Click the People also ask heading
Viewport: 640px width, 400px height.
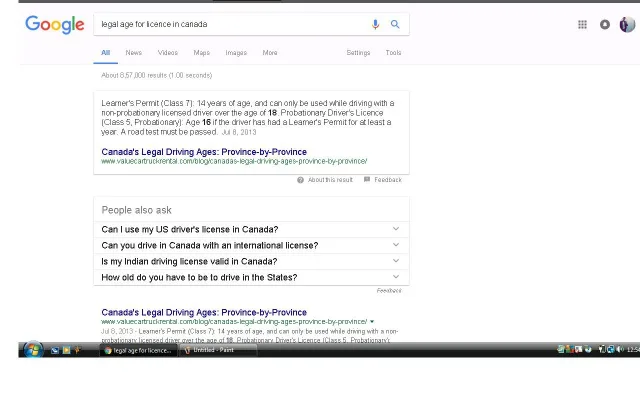click(x=136, y=210)
